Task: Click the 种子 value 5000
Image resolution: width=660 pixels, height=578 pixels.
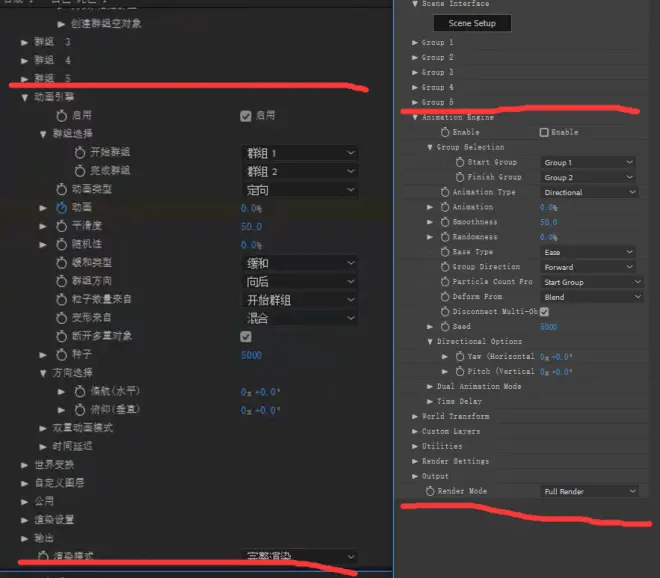Action: point(251,355)
